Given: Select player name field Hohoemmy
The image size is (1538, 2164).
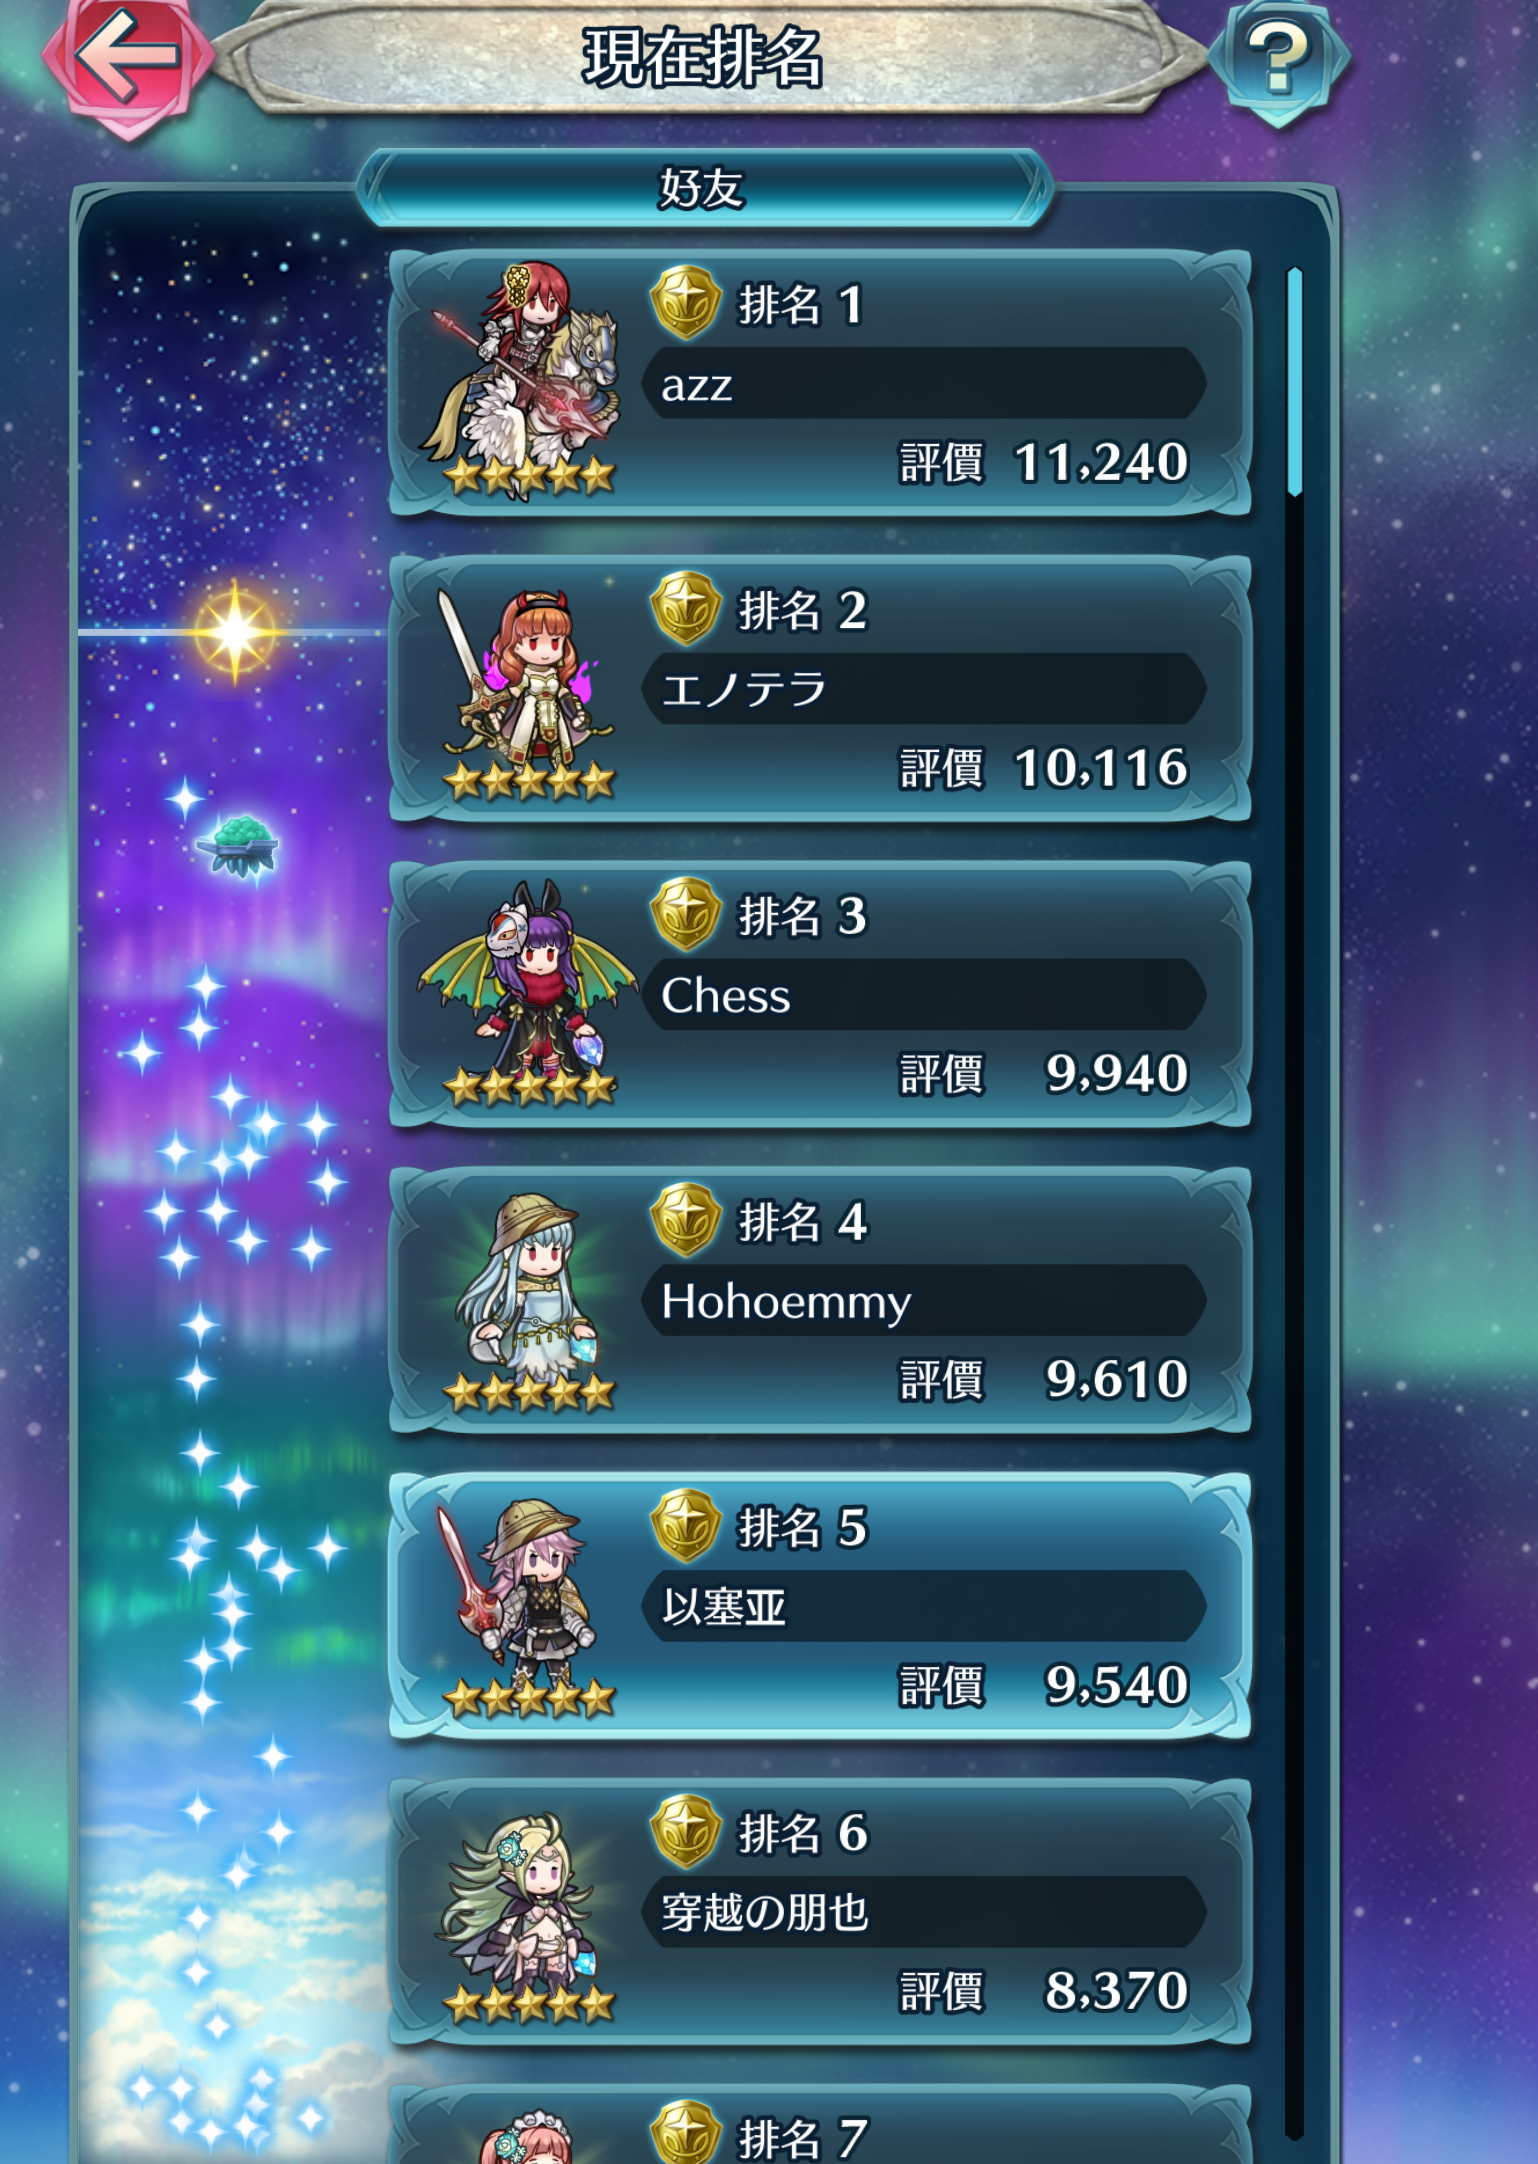Looking at the screenshot, I should coord(924,1300).
